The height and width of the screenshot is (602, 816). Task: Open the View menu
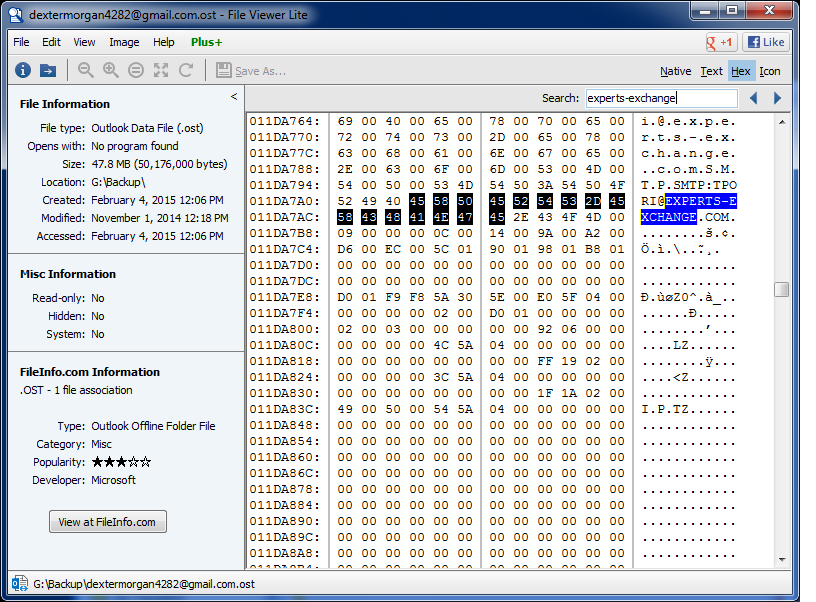point(84,42)
